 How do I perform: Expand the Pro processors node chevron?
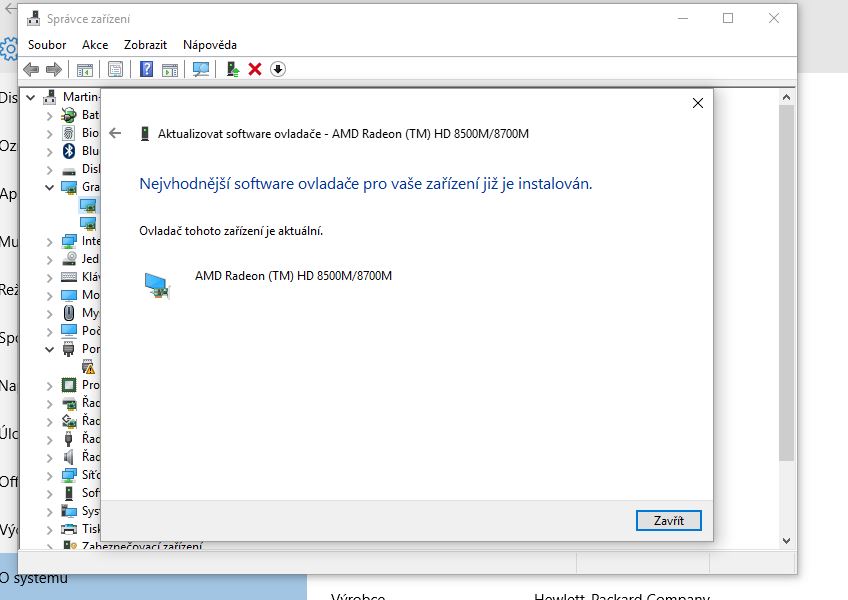49,385
